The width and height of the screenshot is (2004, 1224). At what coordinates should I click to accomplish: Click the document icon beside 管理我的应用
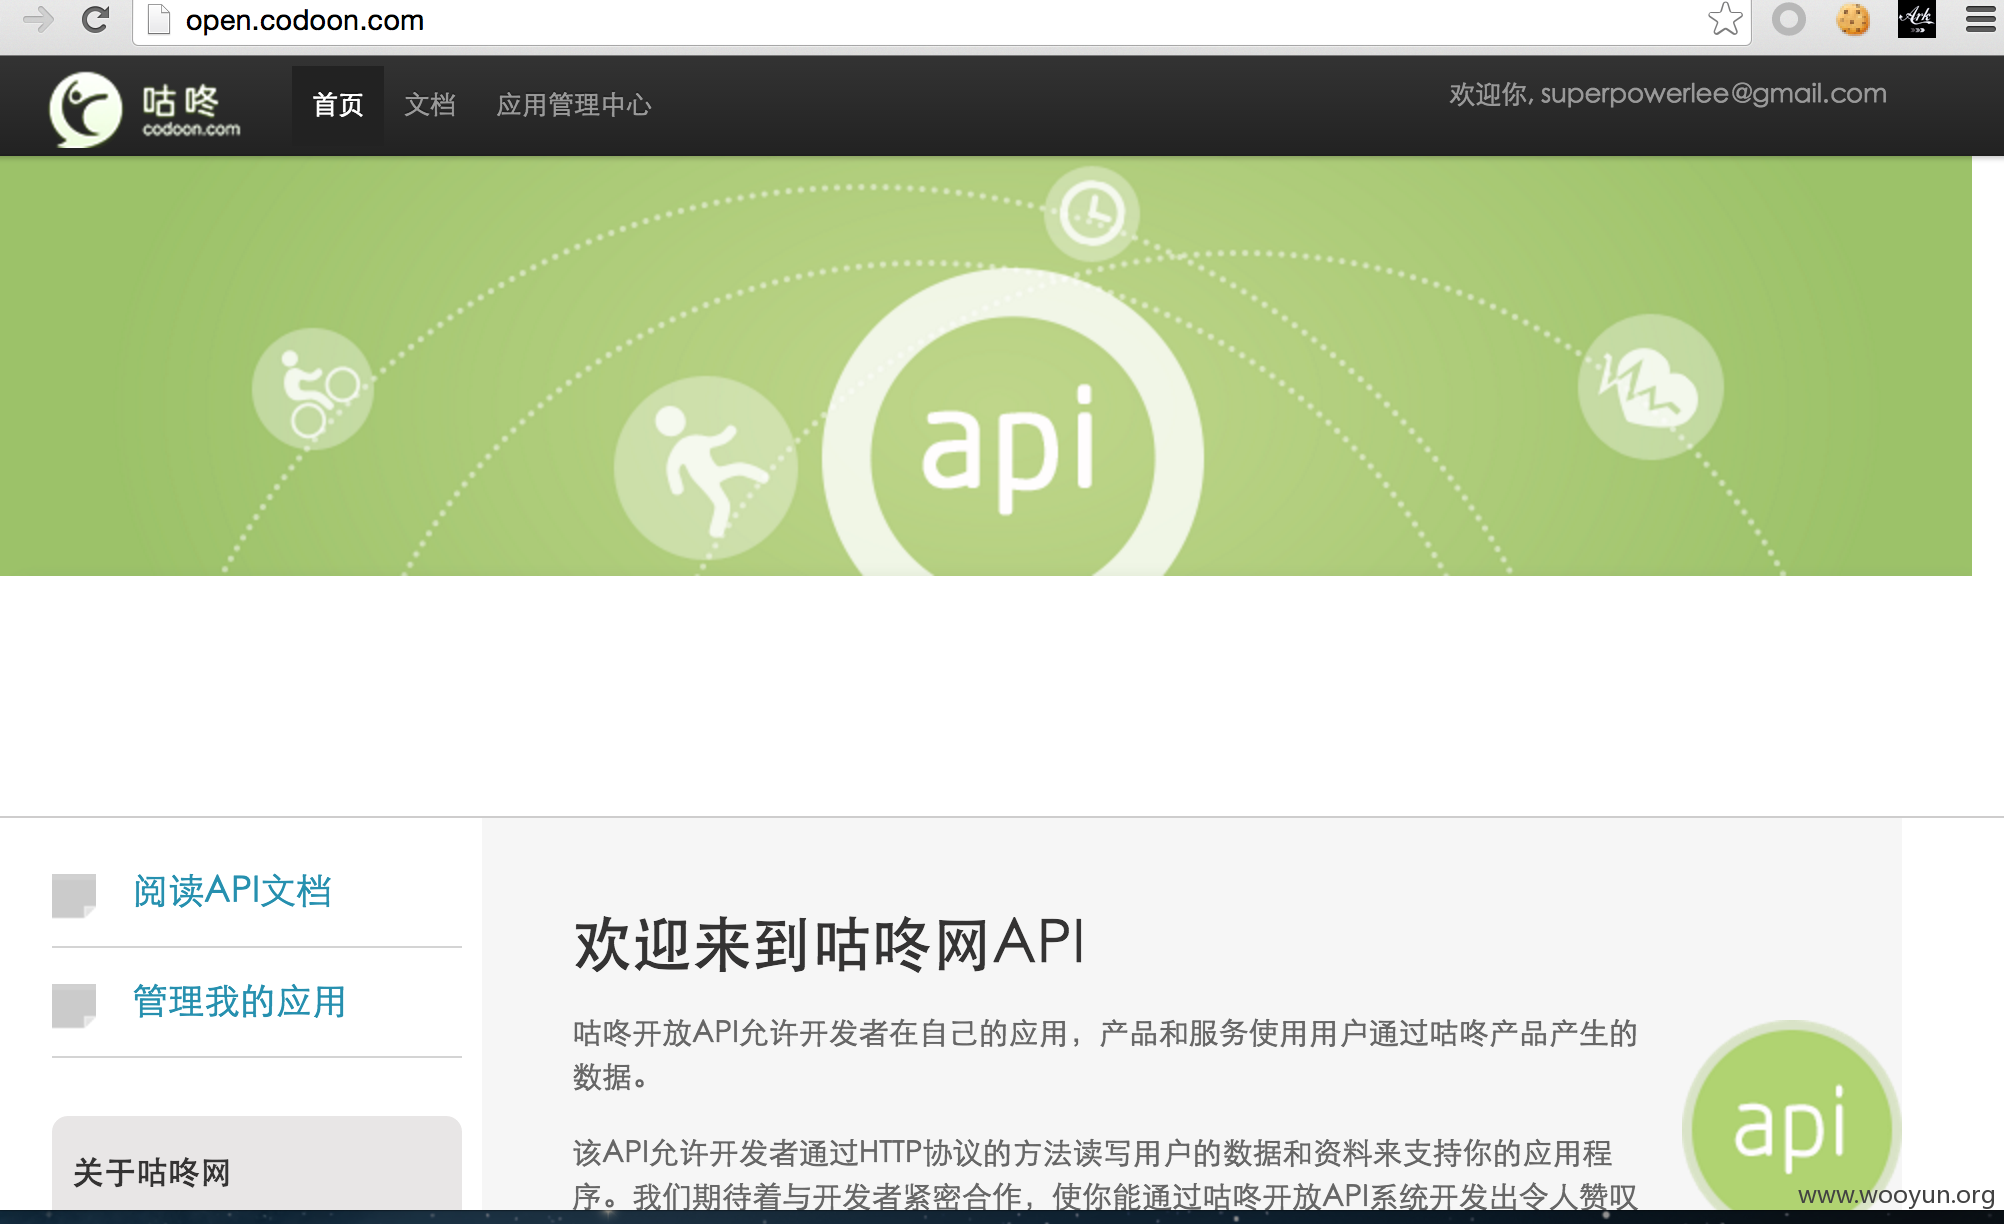click(x=74, y=1006)
